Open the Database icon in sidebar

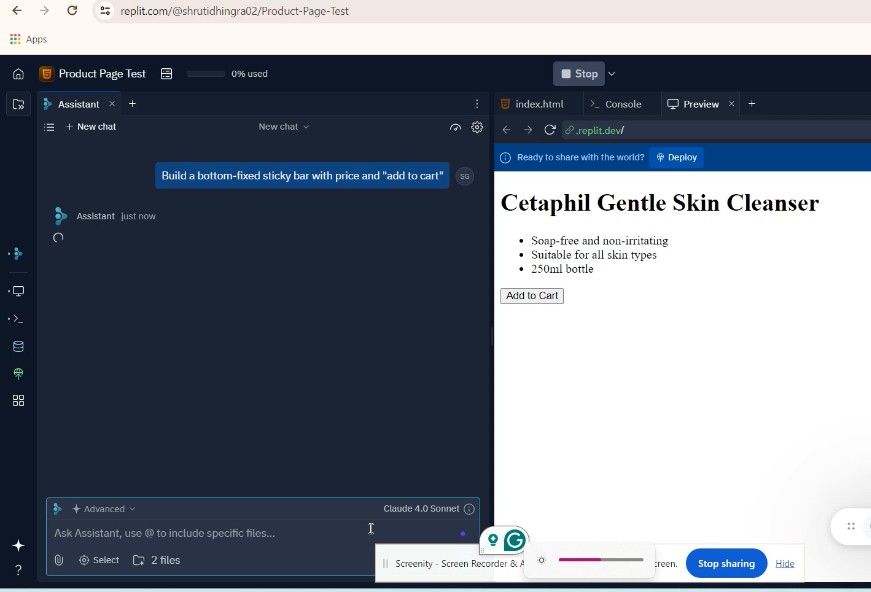click(18, 347)
